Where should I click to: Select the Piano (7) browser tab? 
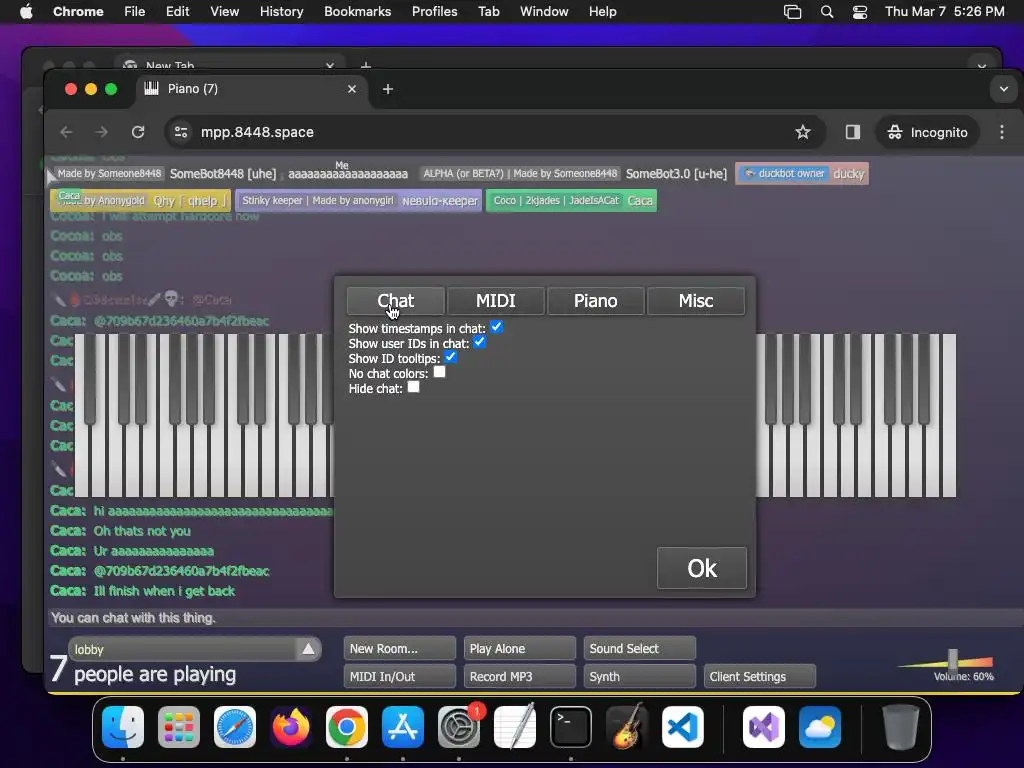click(x=251, y=89)
